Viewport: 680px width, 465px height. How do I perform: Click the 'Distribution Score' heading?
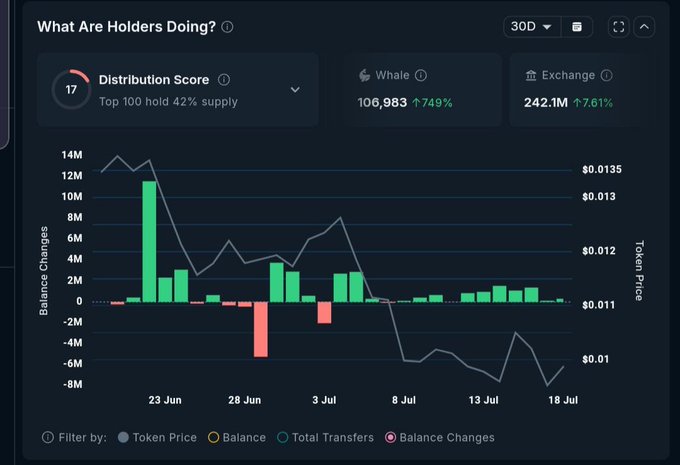tap(154, 80)
